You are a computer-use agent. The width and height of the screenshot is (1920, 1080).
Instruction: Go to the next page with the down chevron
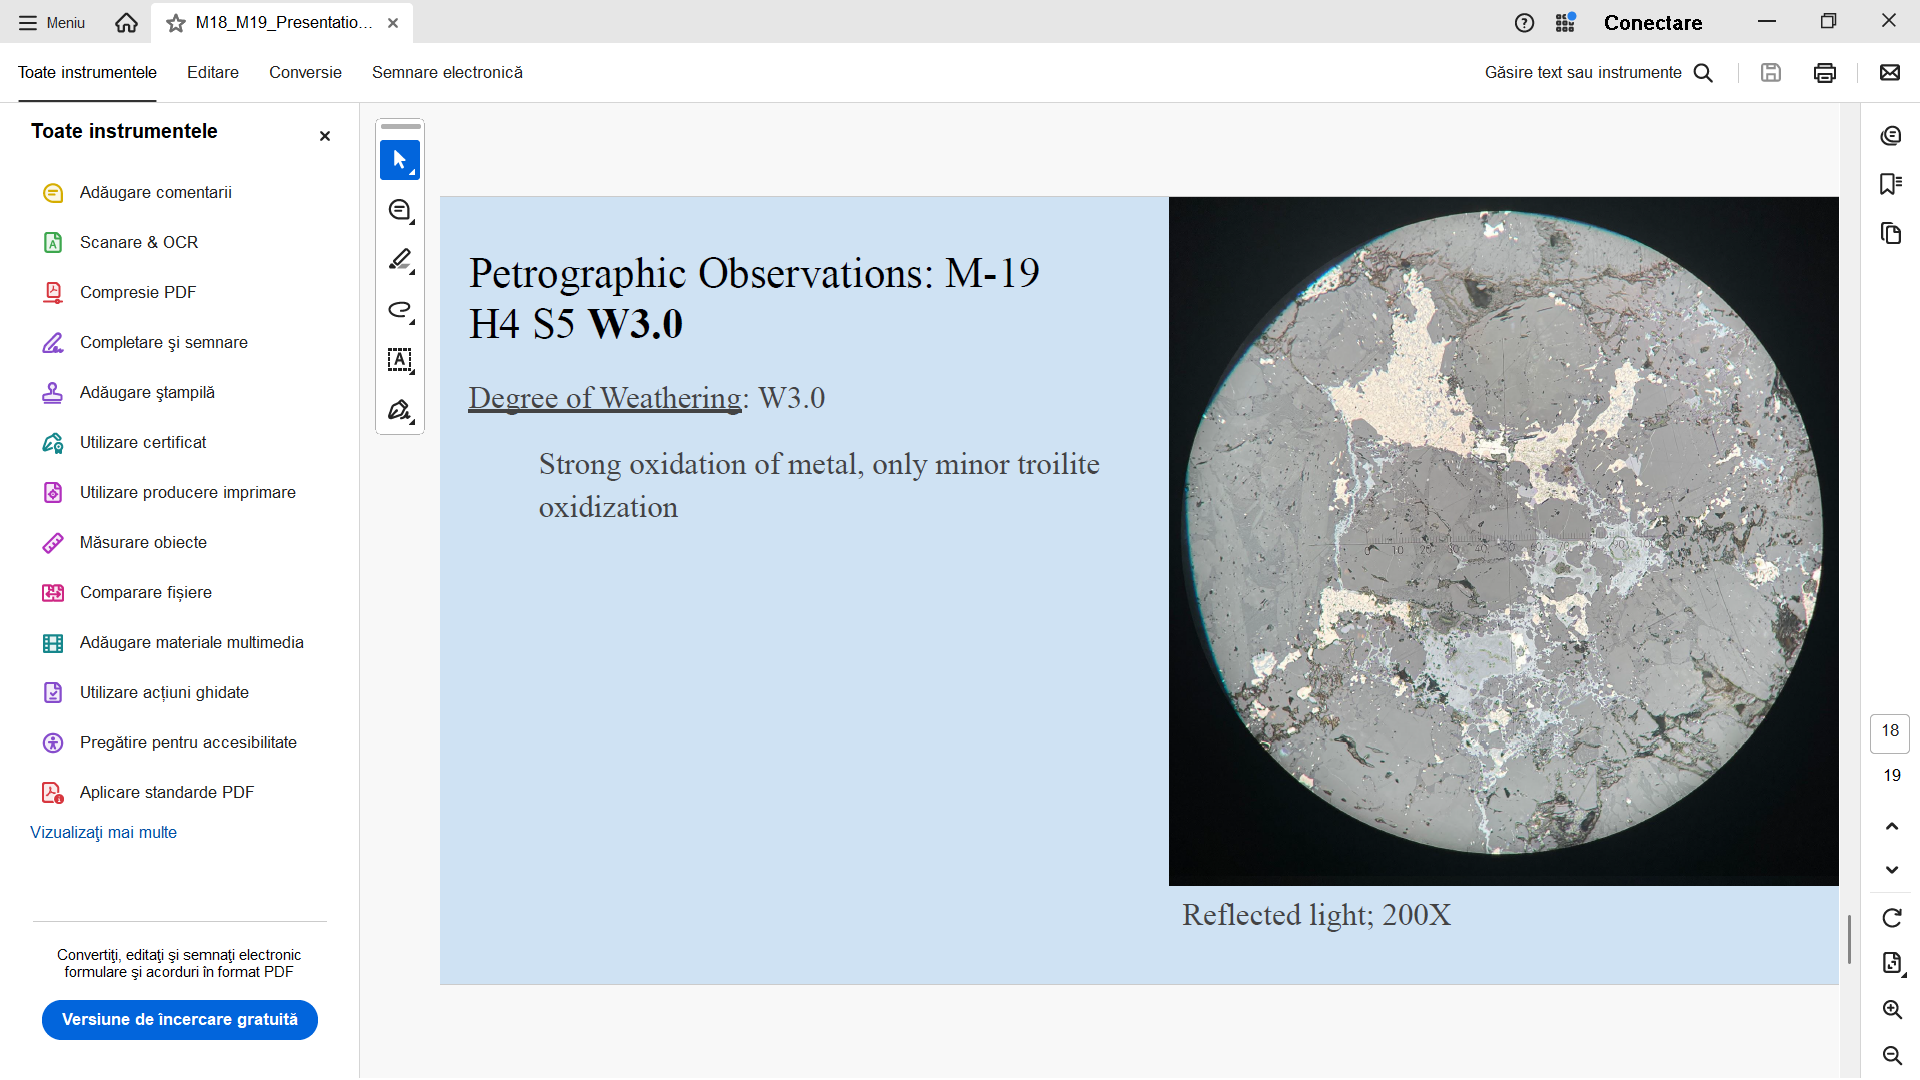(1891, 870)
